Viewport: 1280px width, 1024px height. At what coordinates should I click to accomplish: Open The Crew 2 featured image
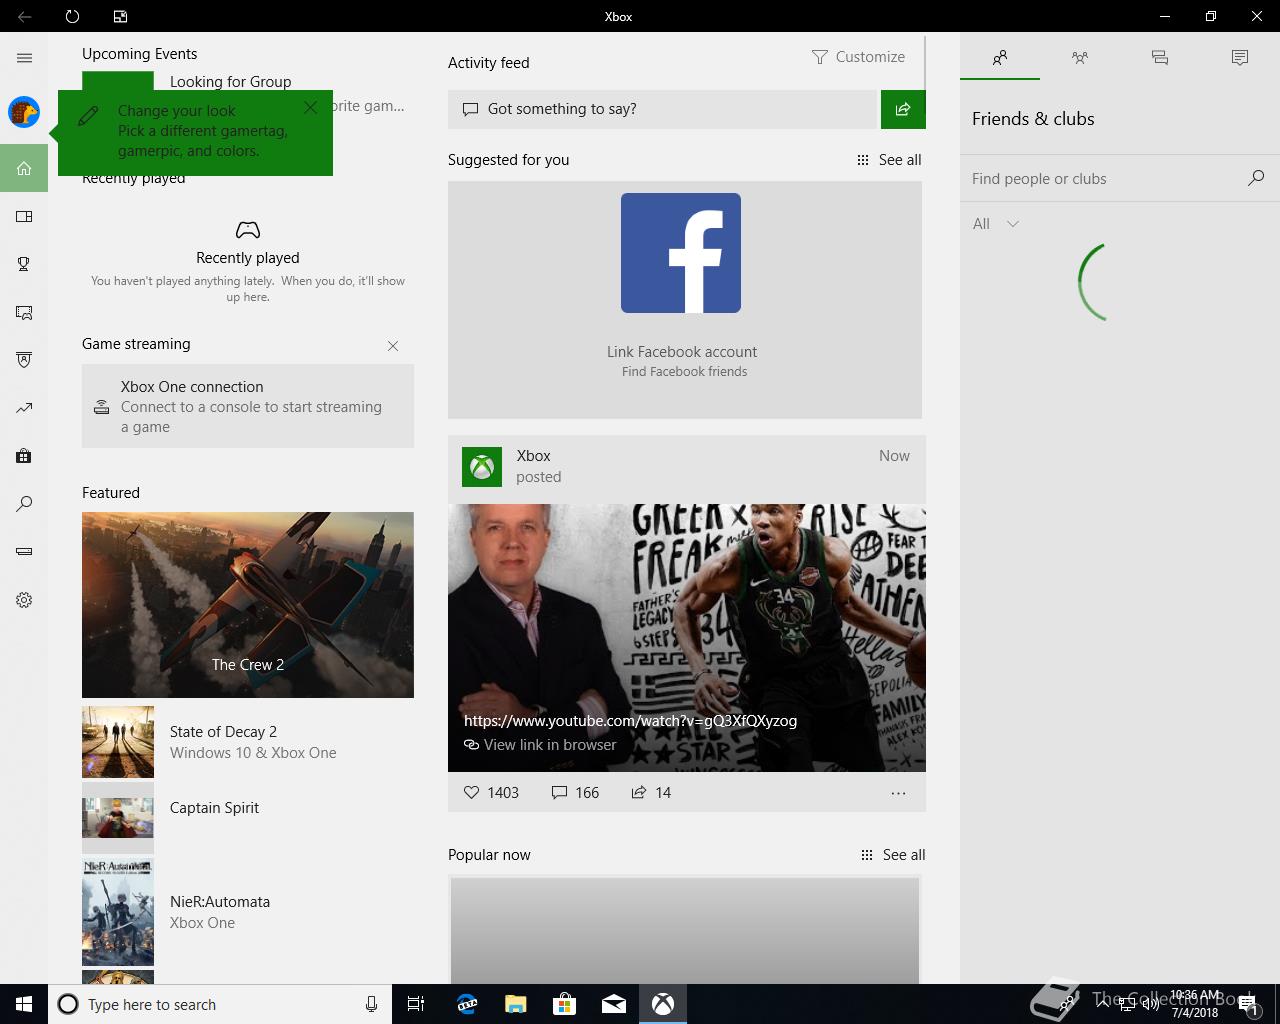point(248,605)
